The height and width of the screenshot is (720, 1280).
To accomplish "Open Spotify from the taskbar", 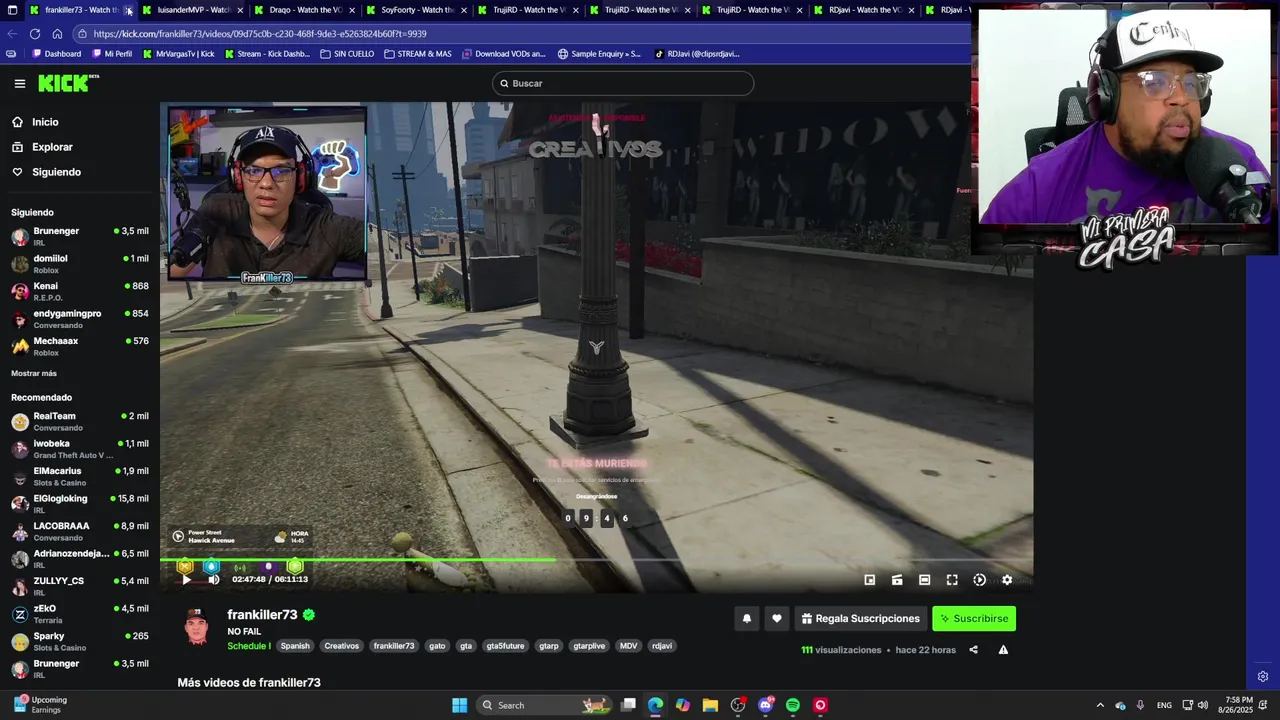I will click(x=793, y=705).
